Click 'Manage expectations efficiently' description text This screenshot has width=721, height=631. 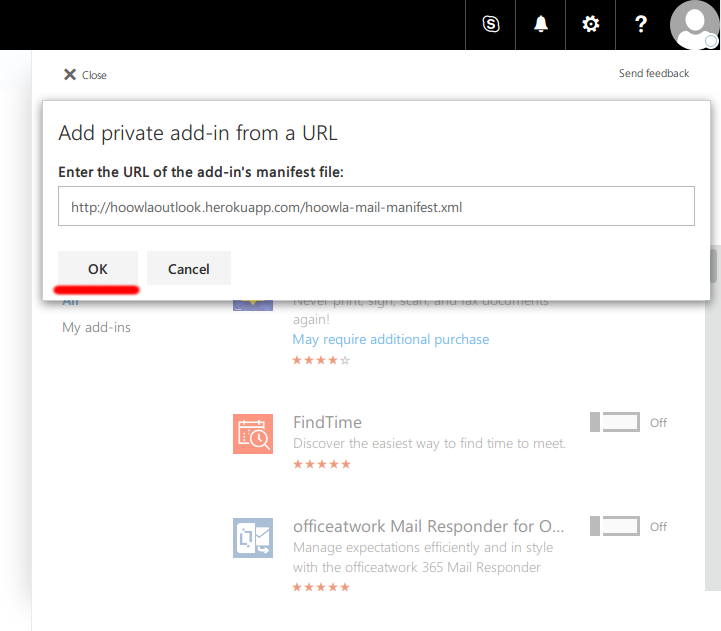[x=423, y=557]
